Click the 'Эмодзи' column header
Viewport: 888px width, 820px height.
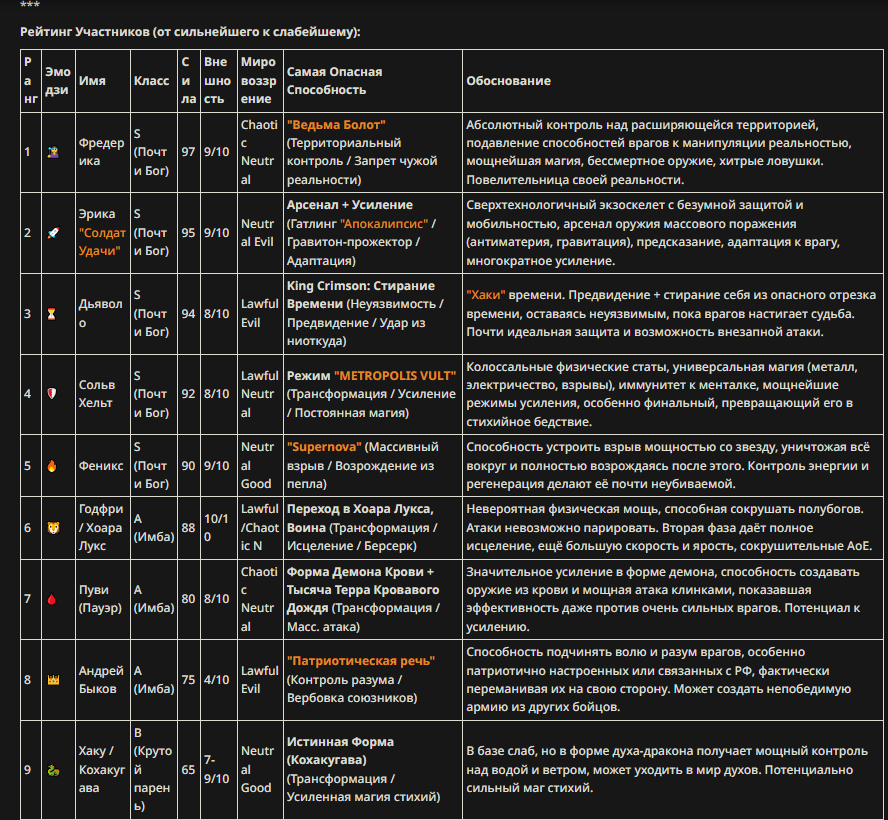58,80
